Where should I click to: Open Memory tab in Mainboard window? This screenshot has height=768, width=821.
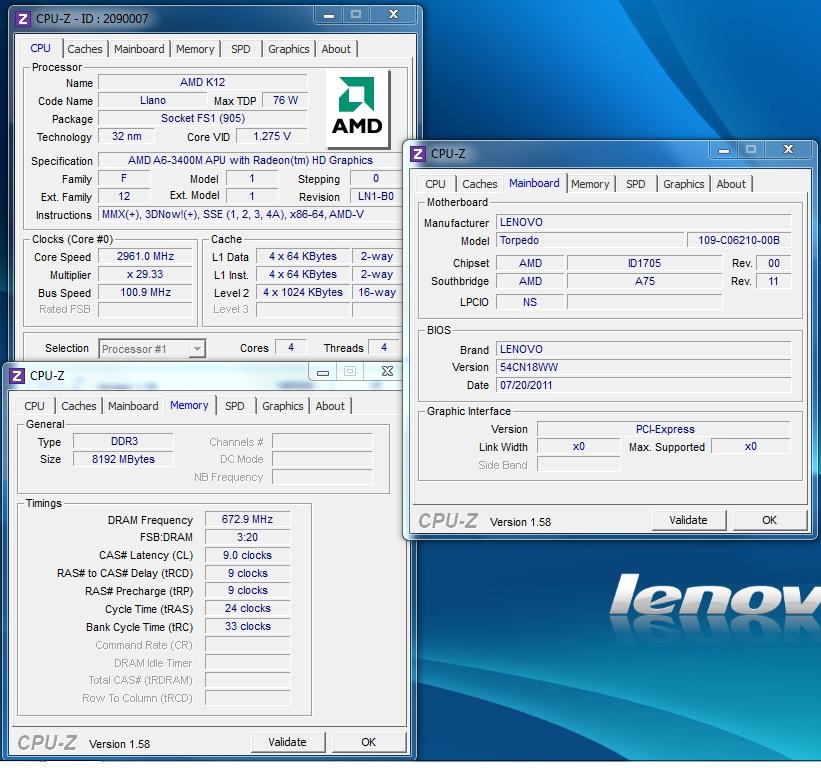[590, 184]
